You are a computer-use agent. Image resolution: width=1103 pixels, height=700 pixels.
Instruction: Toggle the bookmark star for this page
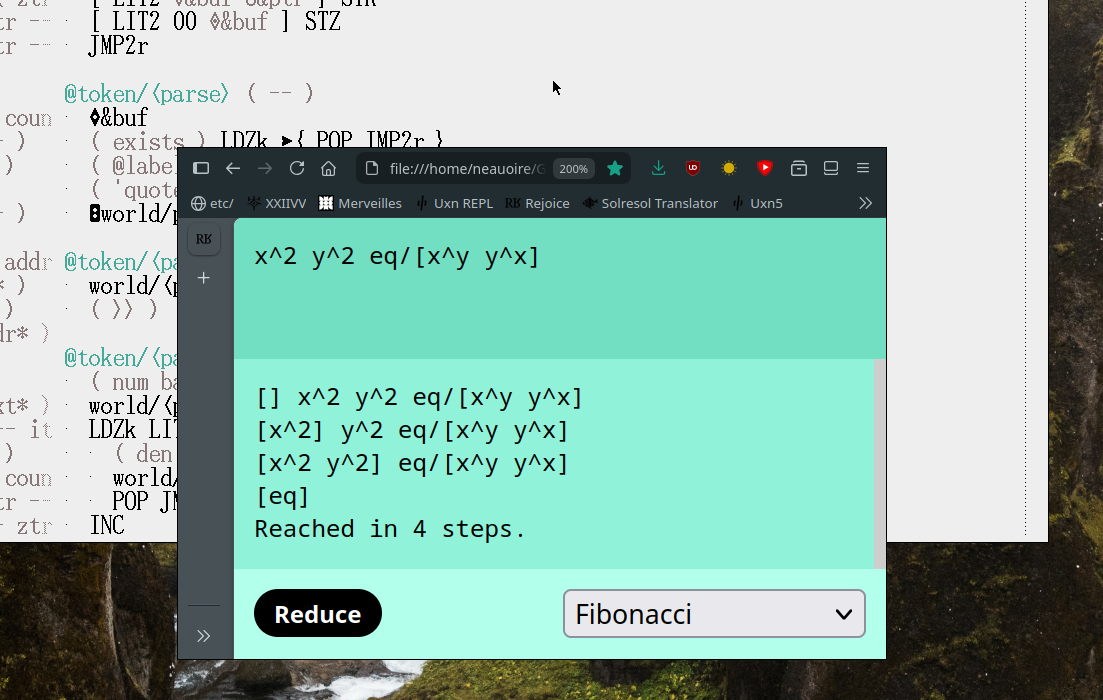pos(615,168)
